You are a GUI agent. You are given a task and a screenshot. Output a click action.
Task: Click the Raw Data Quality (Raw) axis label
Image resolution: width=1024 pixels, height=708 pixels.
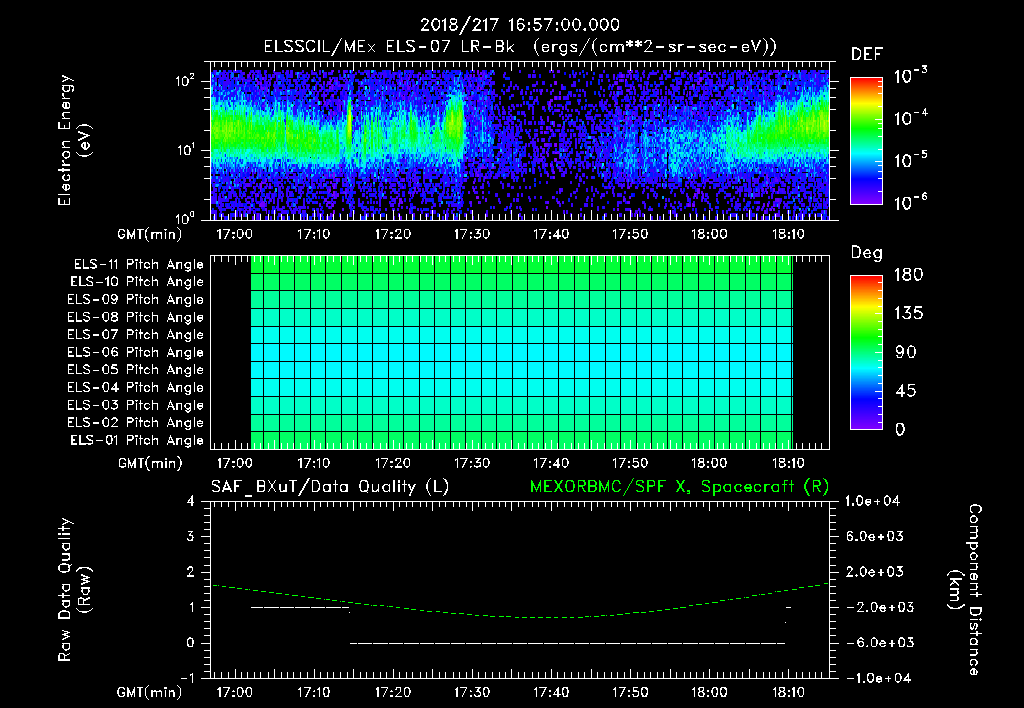[x=74, y=589]
